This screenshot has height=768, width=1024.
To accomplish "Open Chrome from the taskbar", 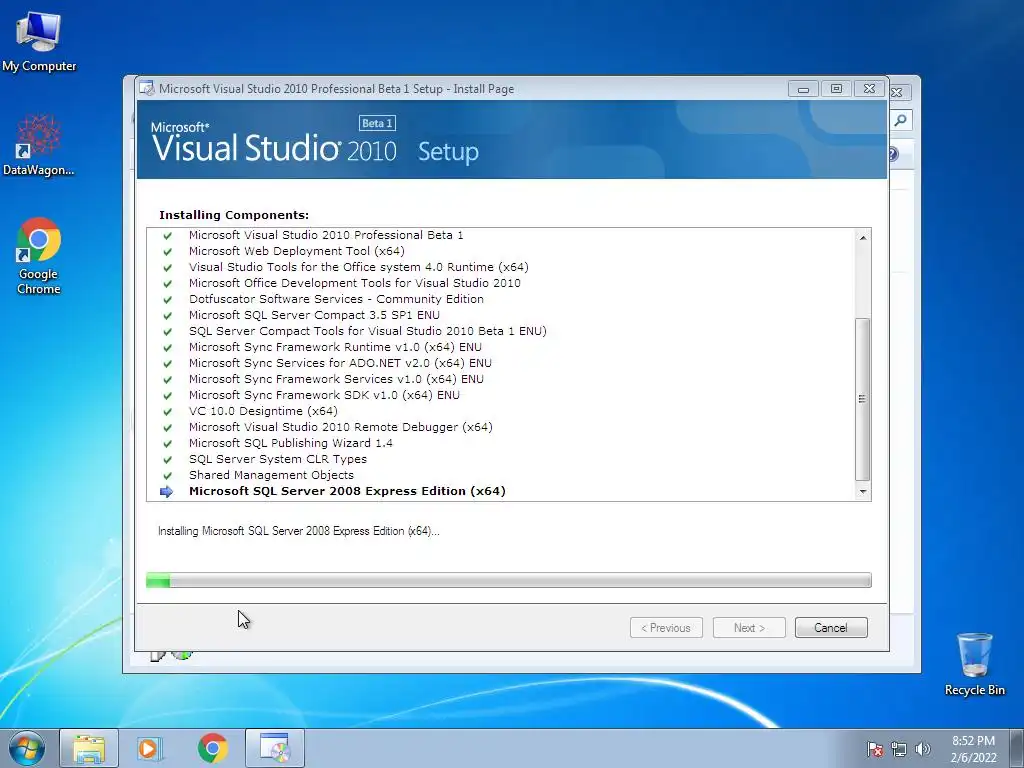I will (213, 748).
